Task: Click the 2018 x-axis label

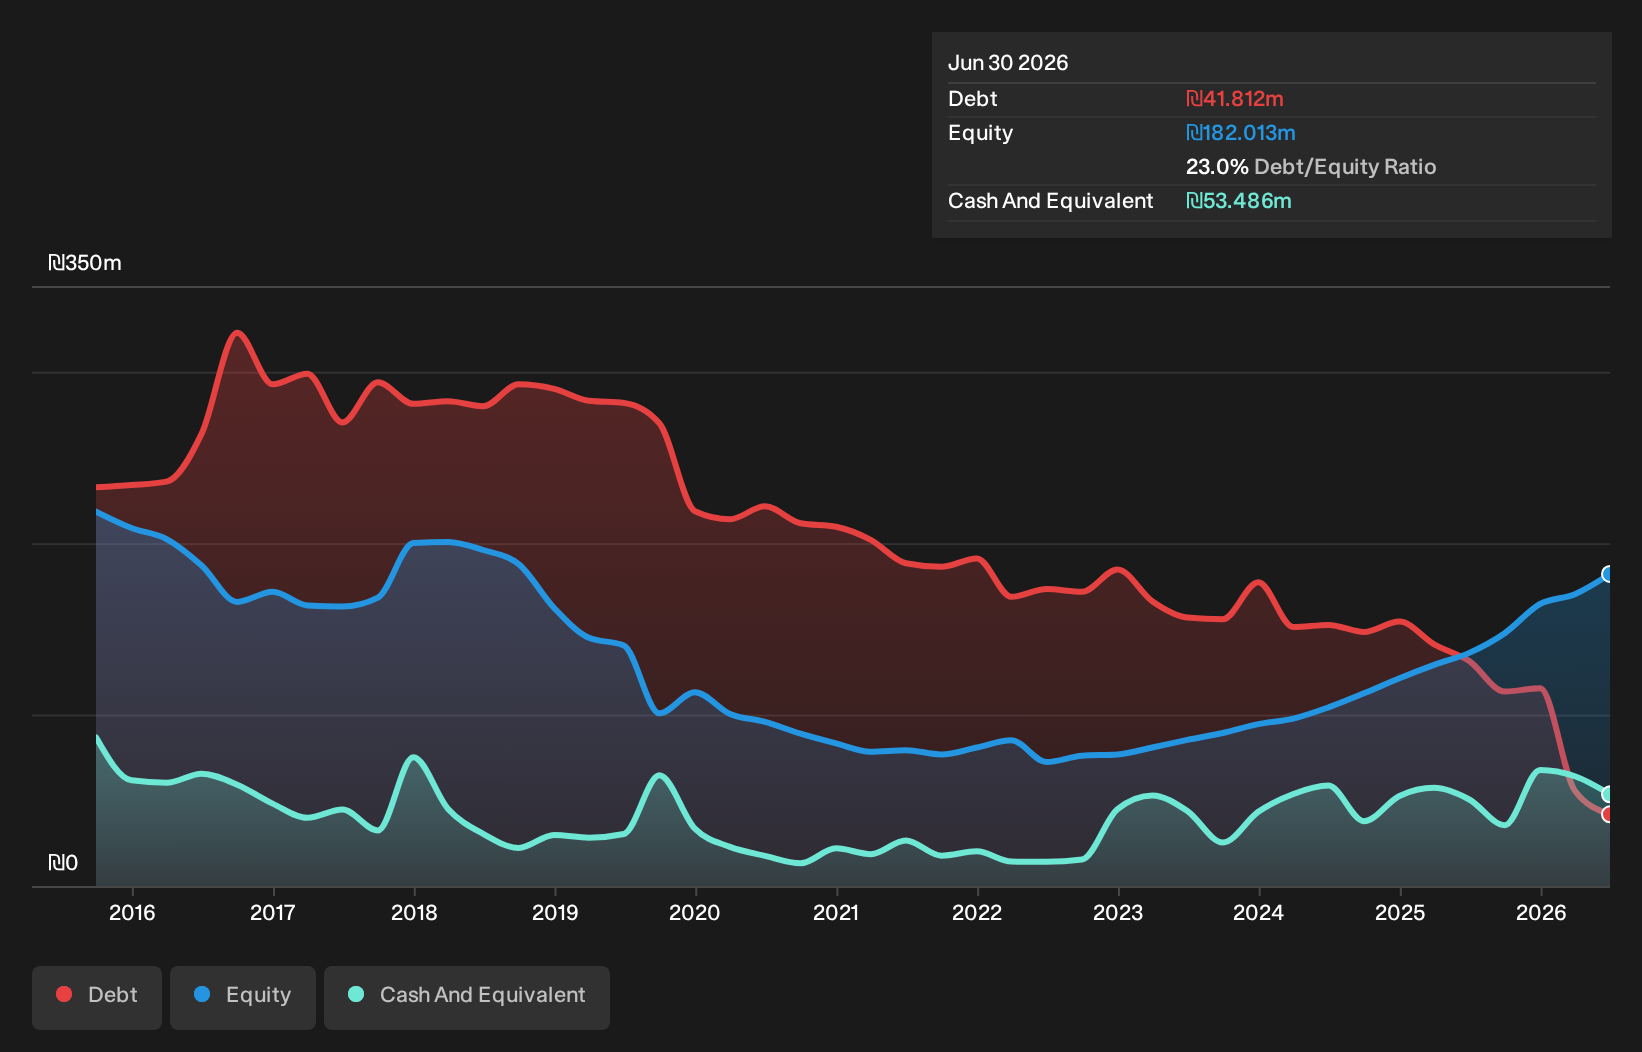Action: [x=414, y=912]
